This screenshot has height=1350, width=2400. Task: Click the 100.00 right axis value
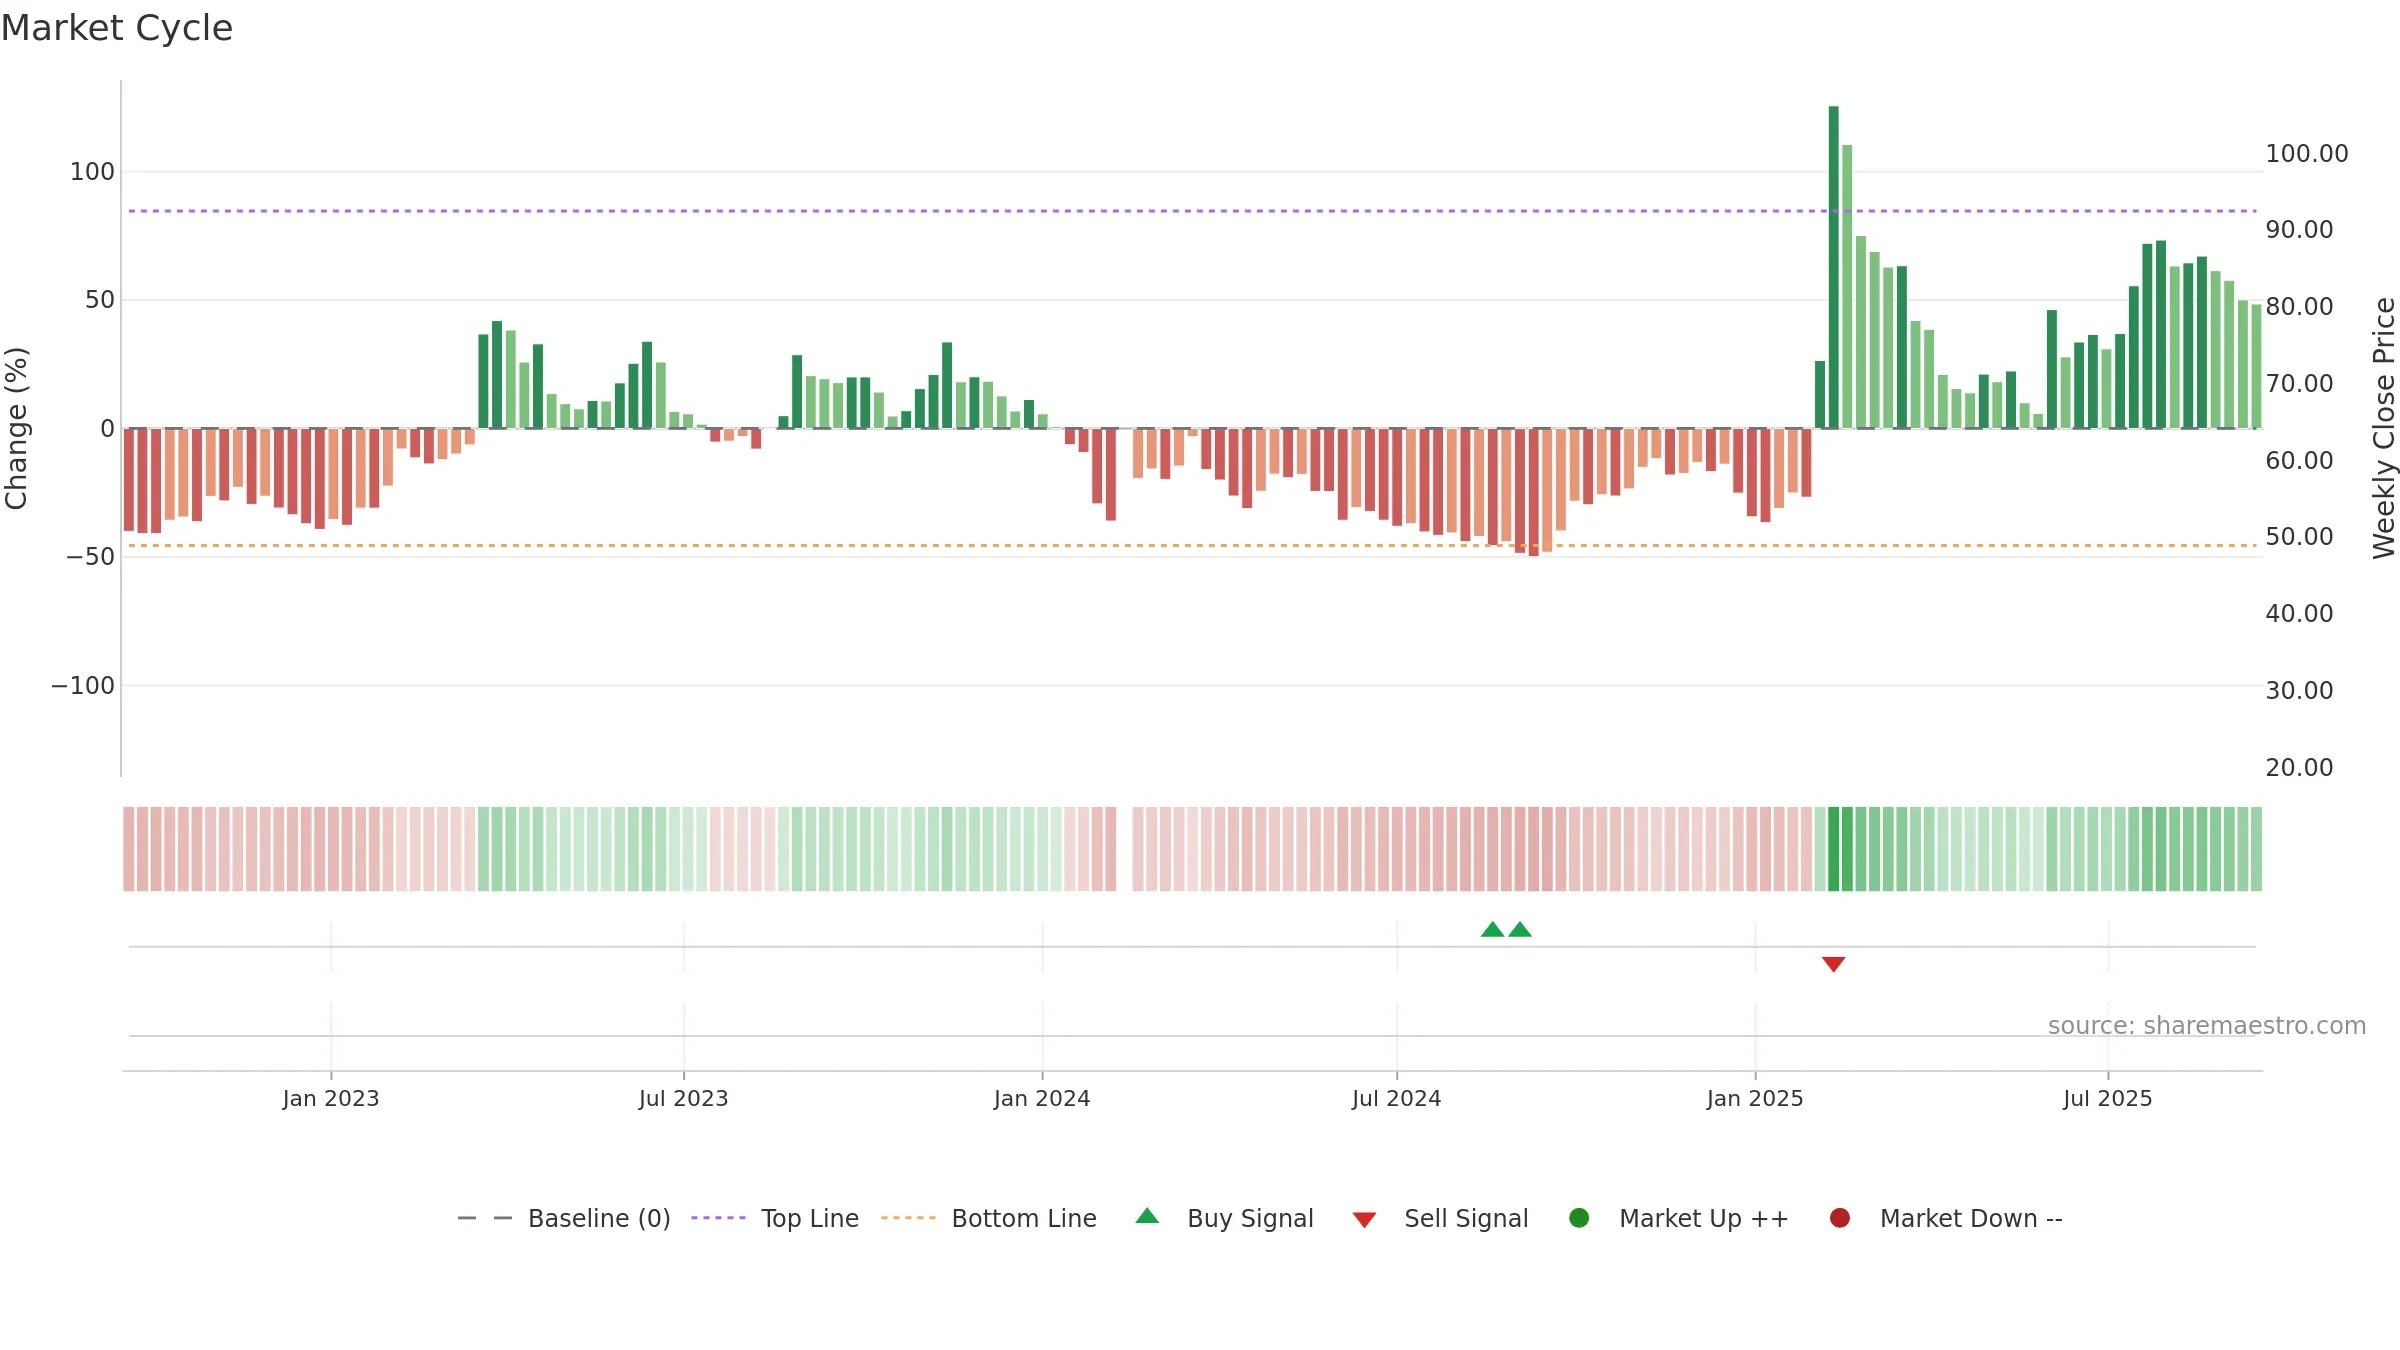pos(2307,153)
